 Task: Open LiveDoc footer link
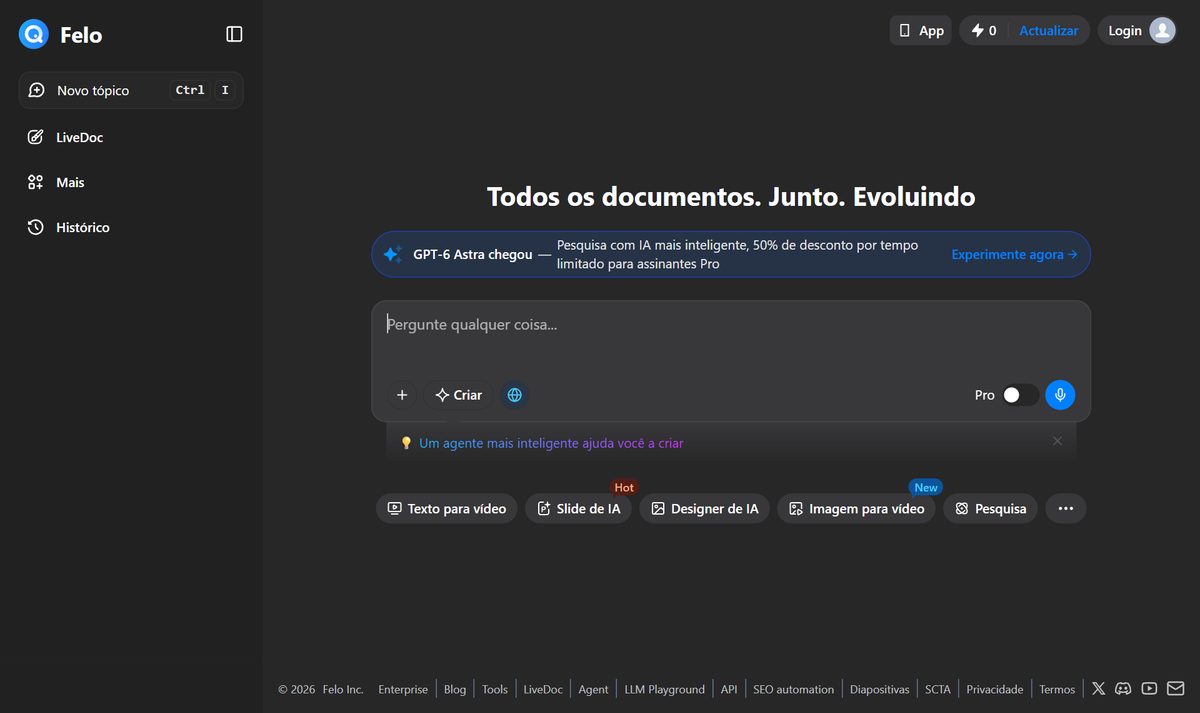(543, 689)
